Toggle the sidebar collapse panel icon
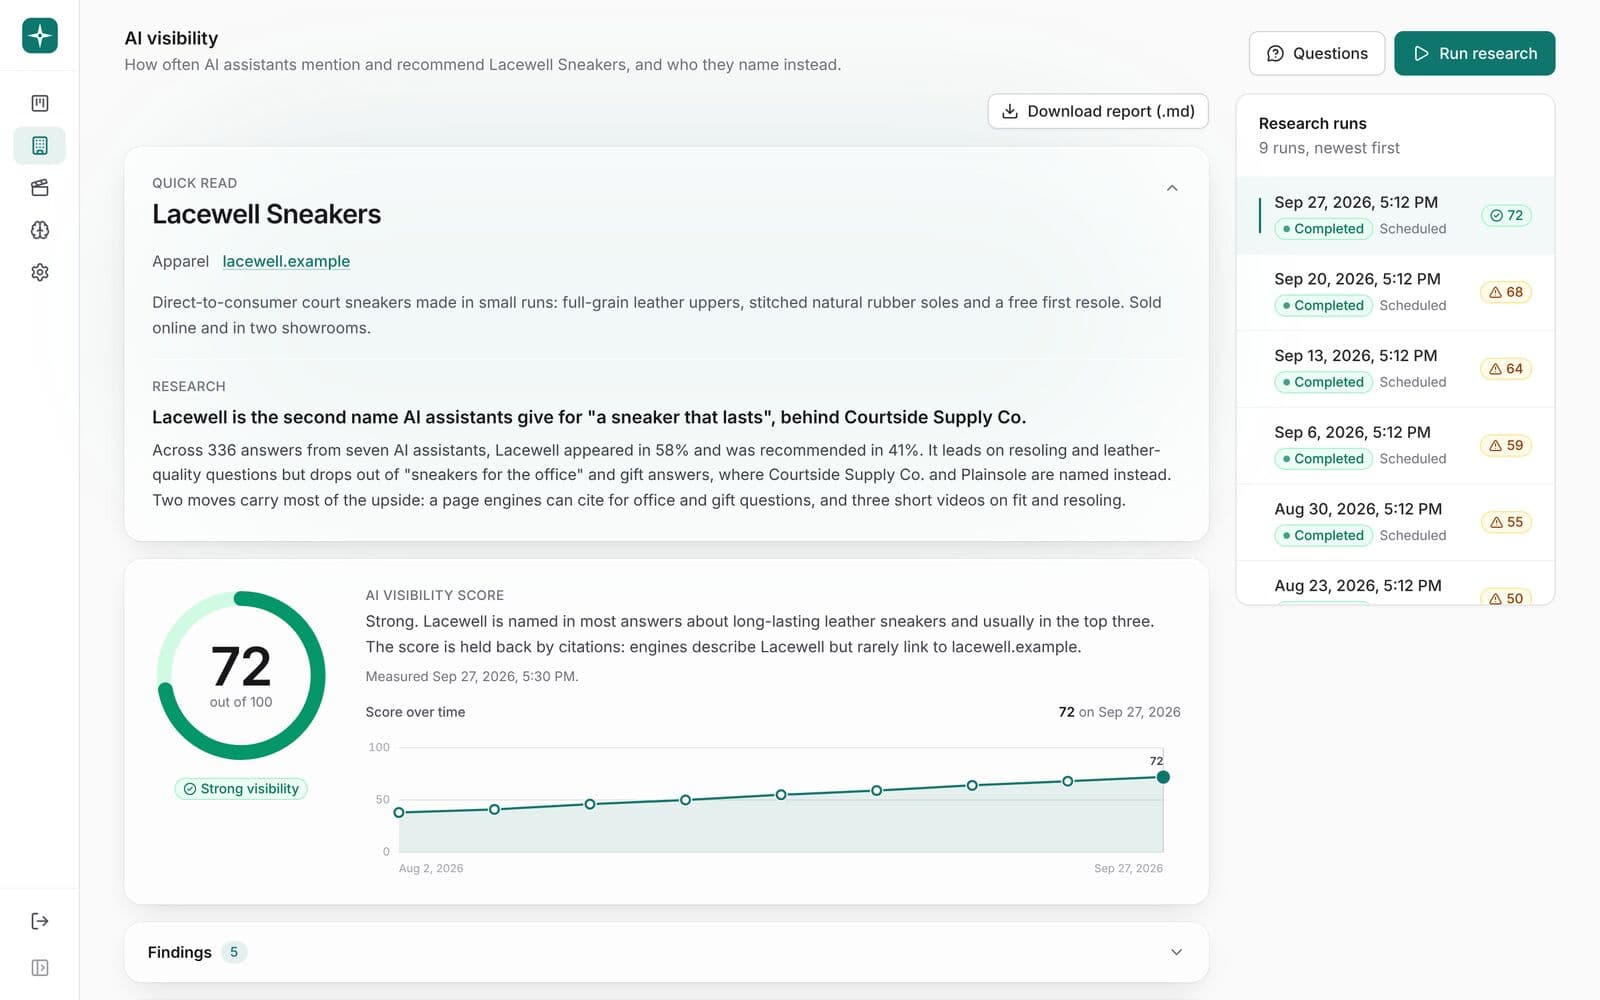1600x1000 pixels. [x=40, y=967]
